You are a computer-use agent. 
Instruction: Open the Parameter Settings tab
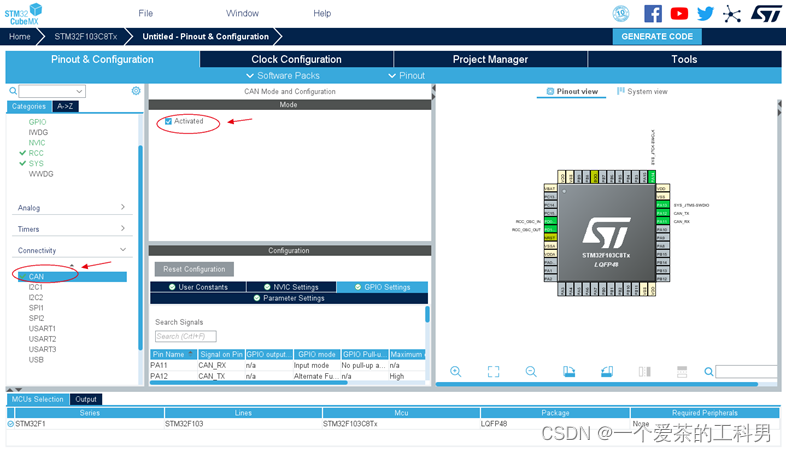coord(289,298)
